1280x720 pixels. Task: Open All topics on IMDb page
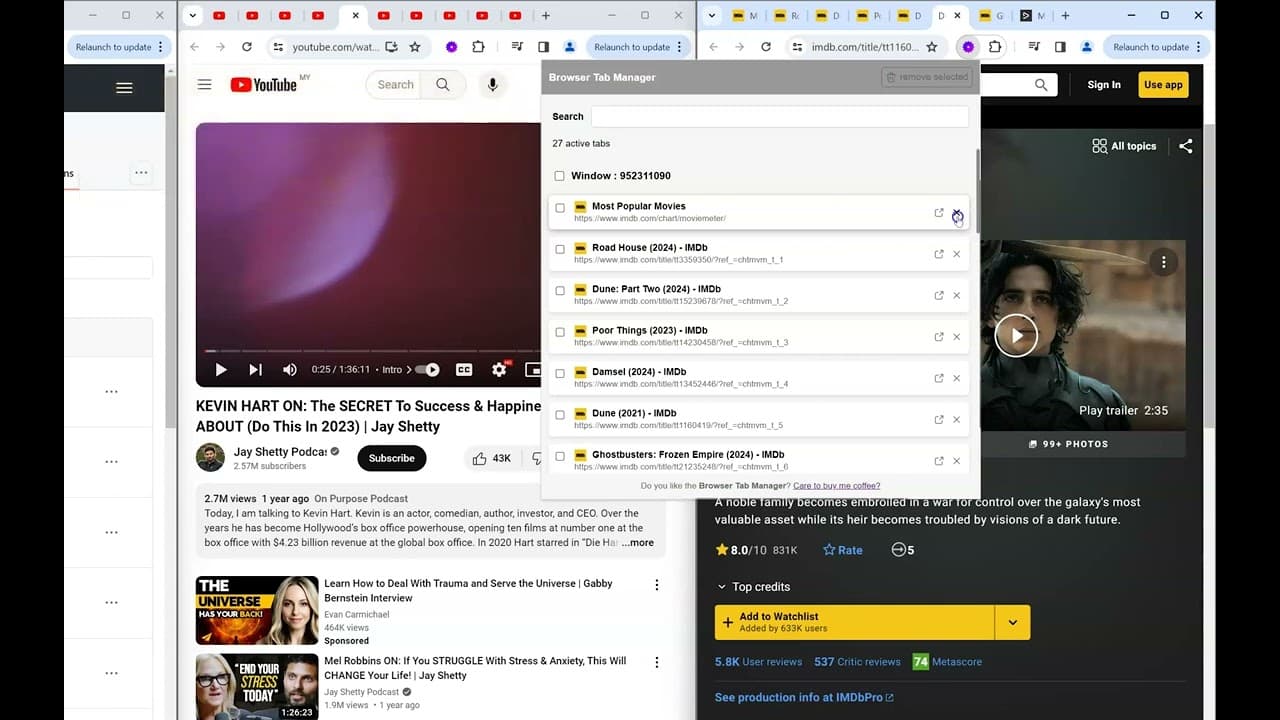(x=1124, y=146)
